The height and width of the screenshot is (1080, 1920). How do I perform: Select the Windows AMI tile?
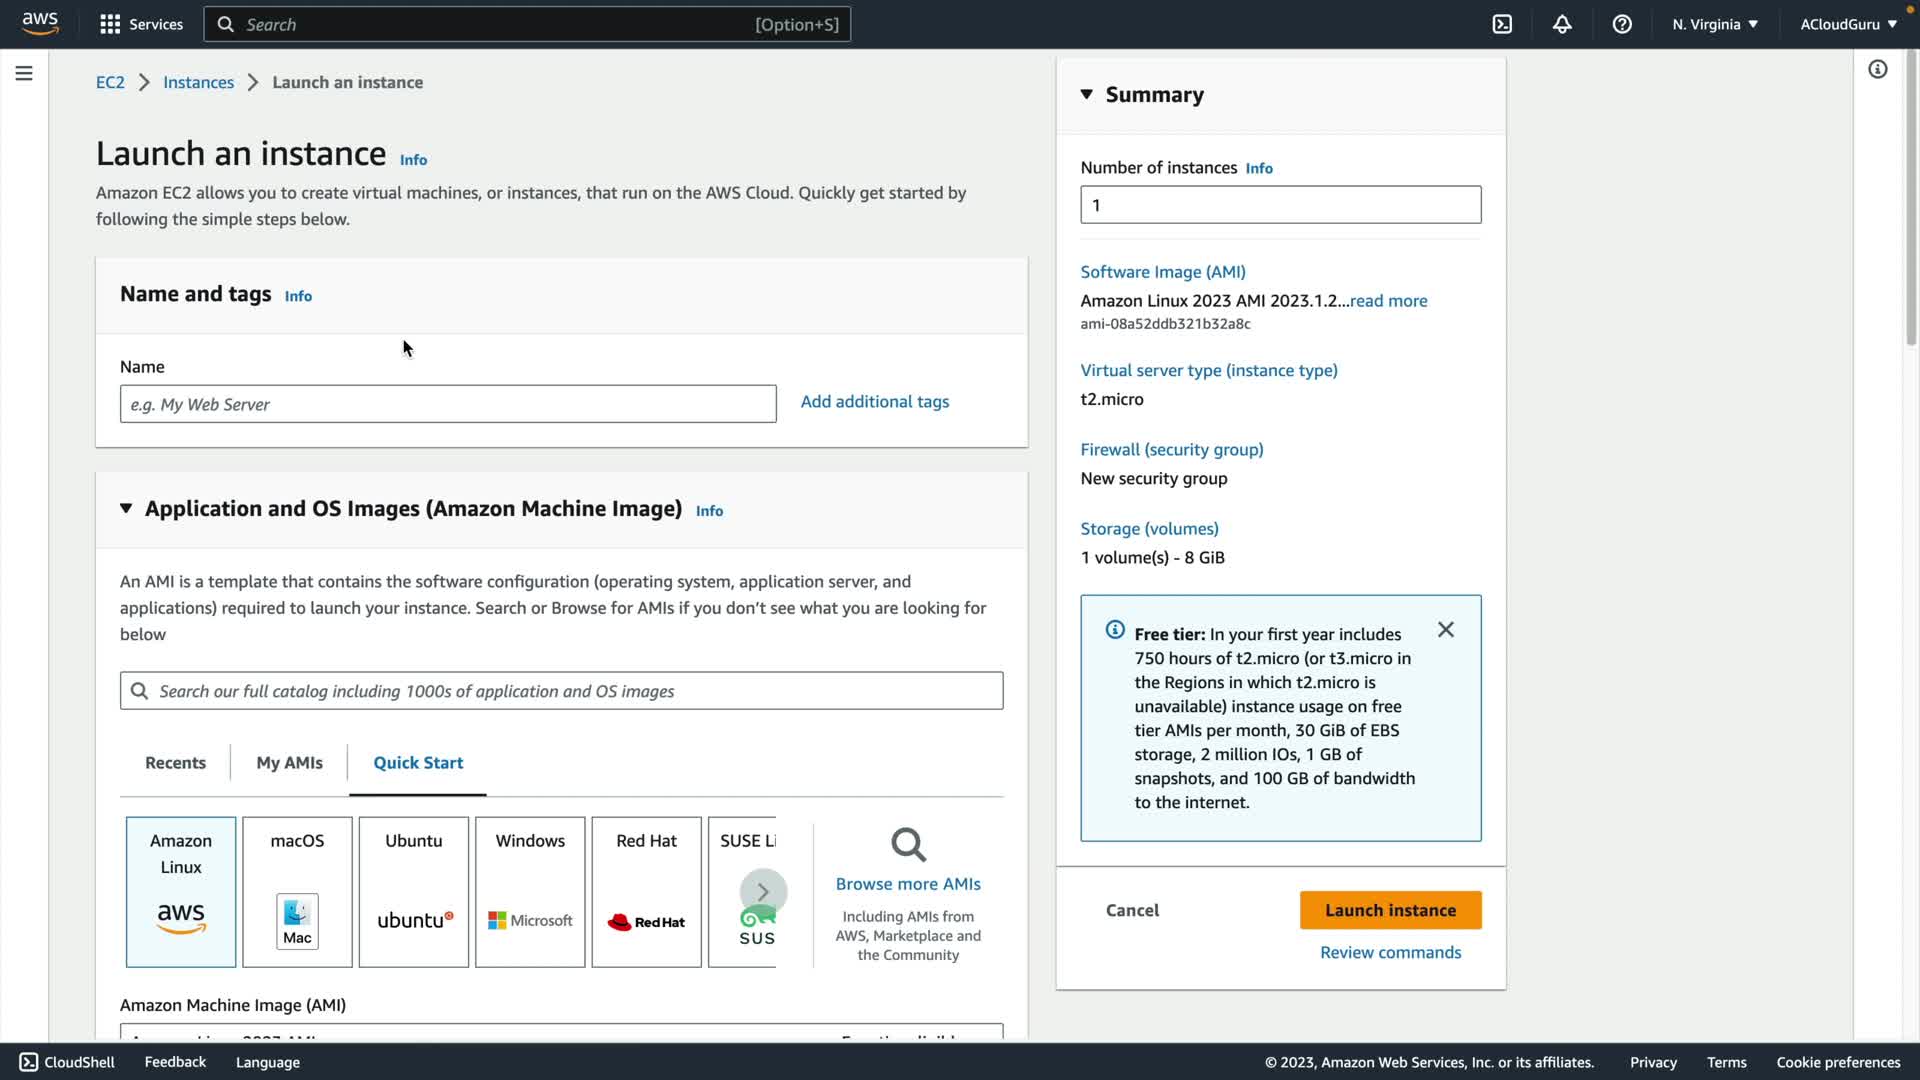[x=530, y=891]
